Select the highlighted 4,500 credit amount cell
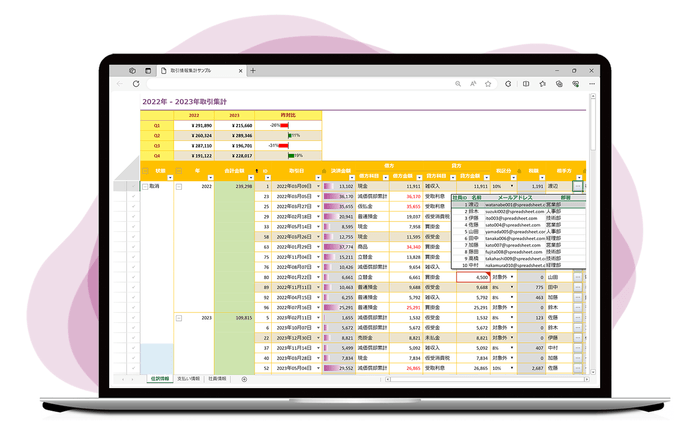 (x=473, y=277)
